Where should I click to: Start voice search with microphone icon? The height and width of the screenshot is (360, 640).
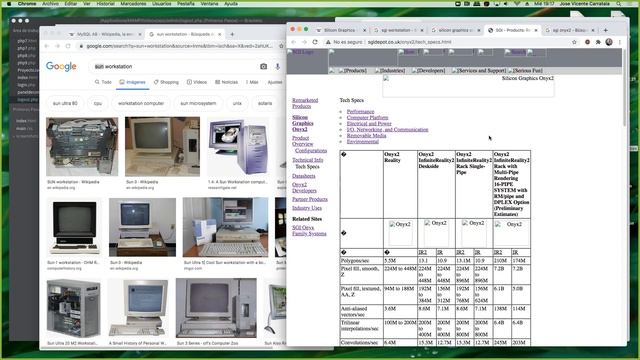coord(278,66)
